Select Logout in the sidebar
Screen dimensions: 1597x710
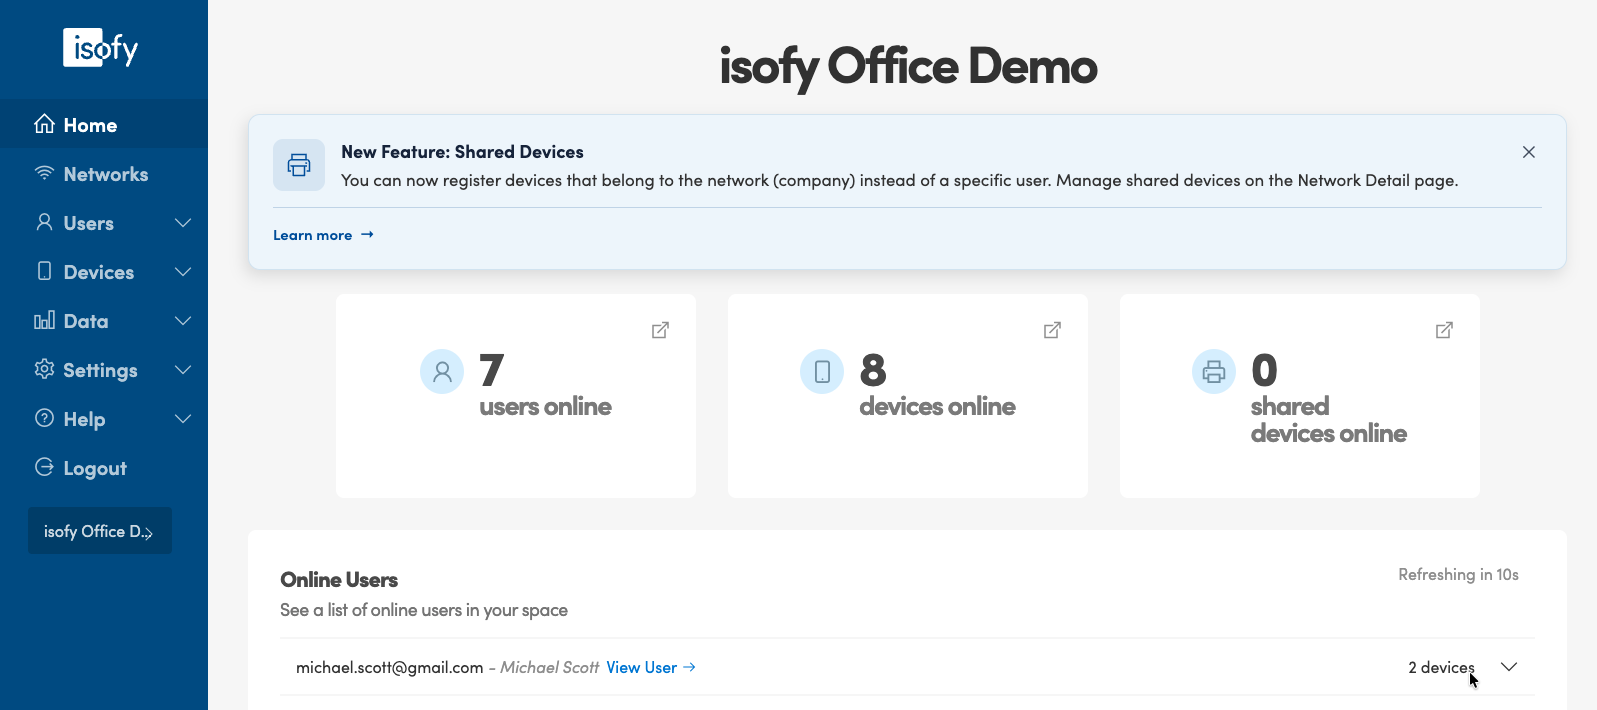[104, 467]
